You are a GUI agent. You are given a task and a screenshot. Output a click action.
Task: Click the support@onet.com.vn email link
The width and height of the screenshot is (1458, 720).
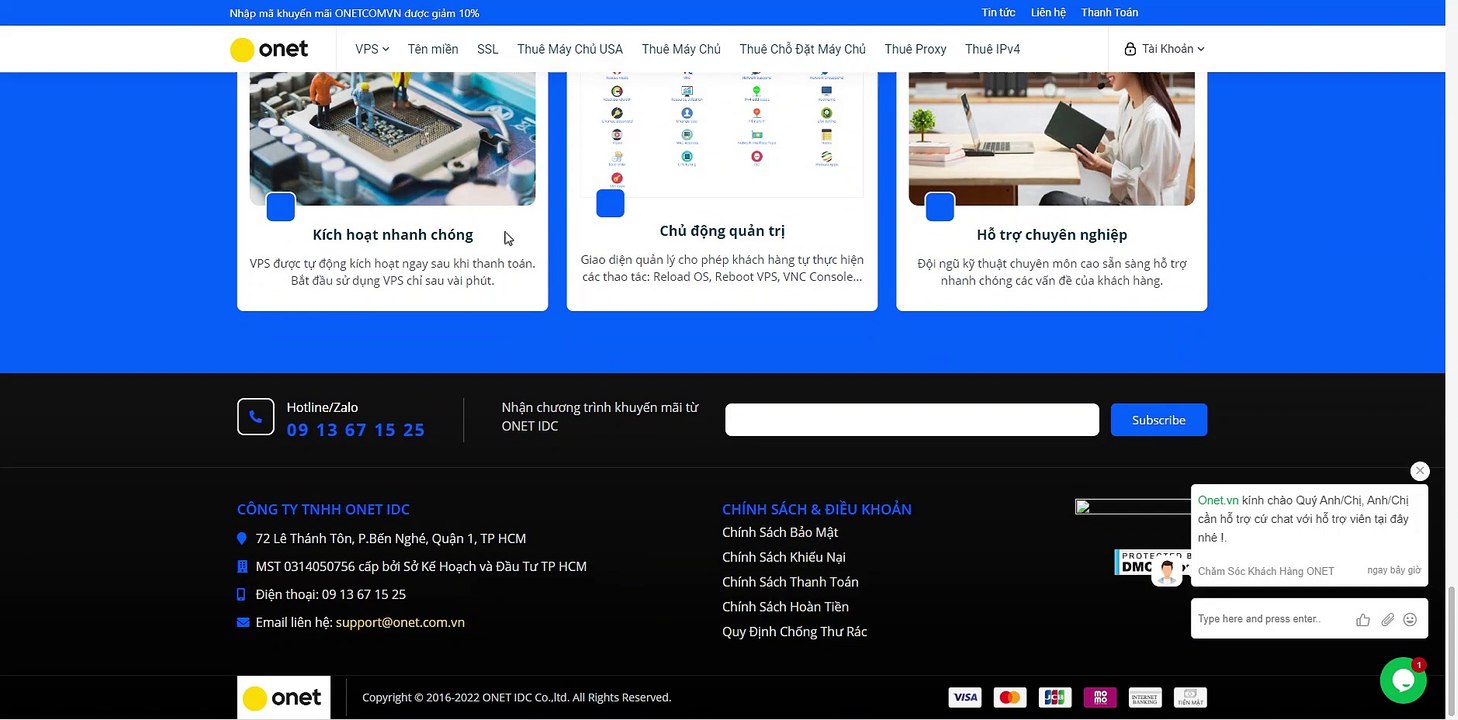coord(400,622)
